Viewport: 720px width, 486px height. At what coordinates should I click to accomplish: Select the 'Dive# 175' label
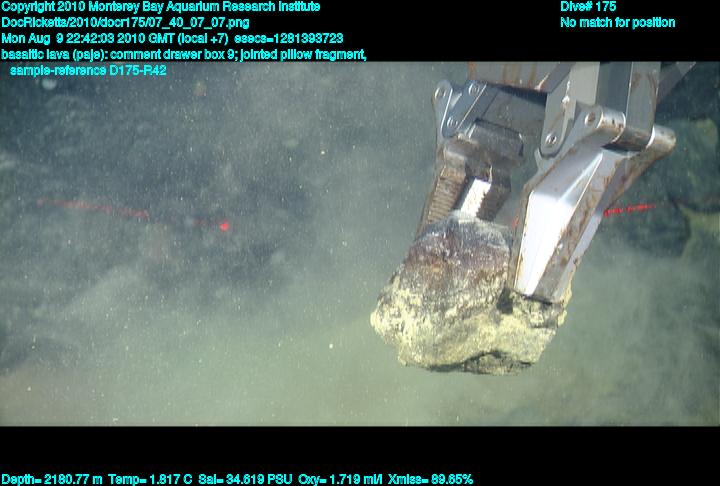(588, 6)
